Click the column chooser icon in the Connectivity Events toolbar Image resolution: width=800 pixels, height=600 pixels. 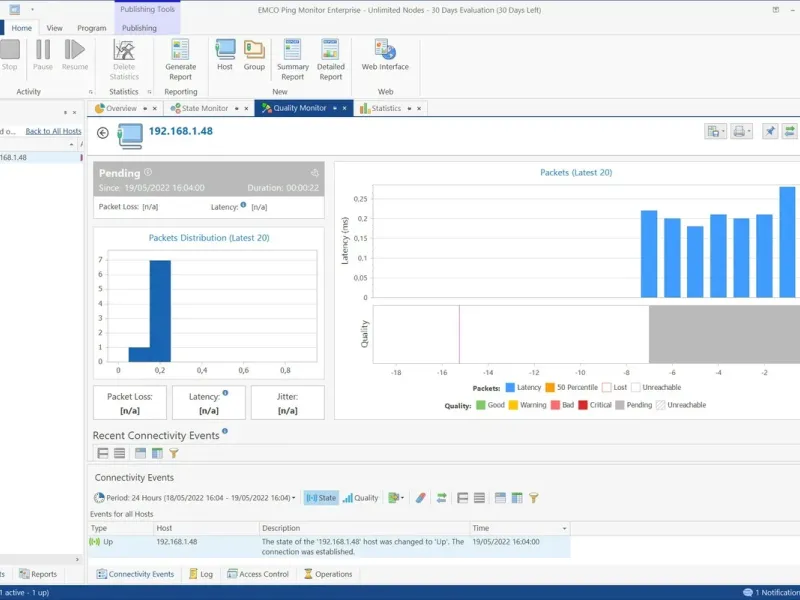pyautogui.click(x=517, y=498)
